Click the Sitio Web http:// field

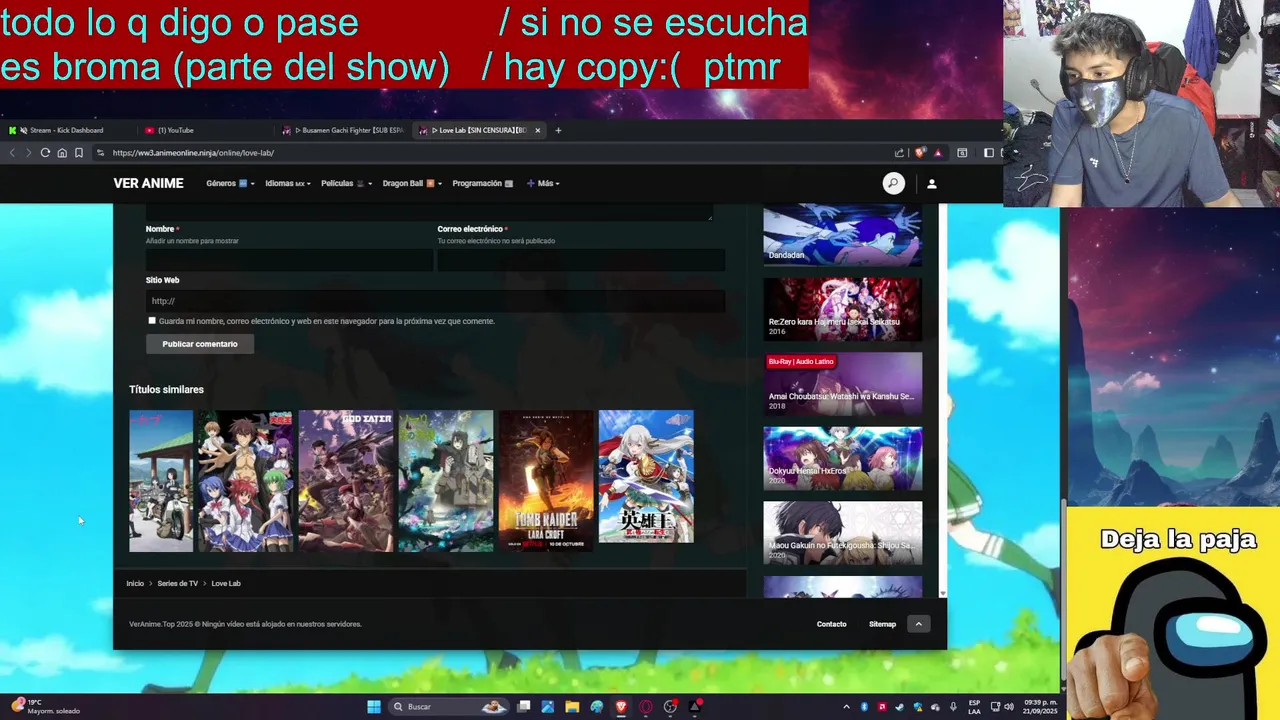[x=435, y=301]
